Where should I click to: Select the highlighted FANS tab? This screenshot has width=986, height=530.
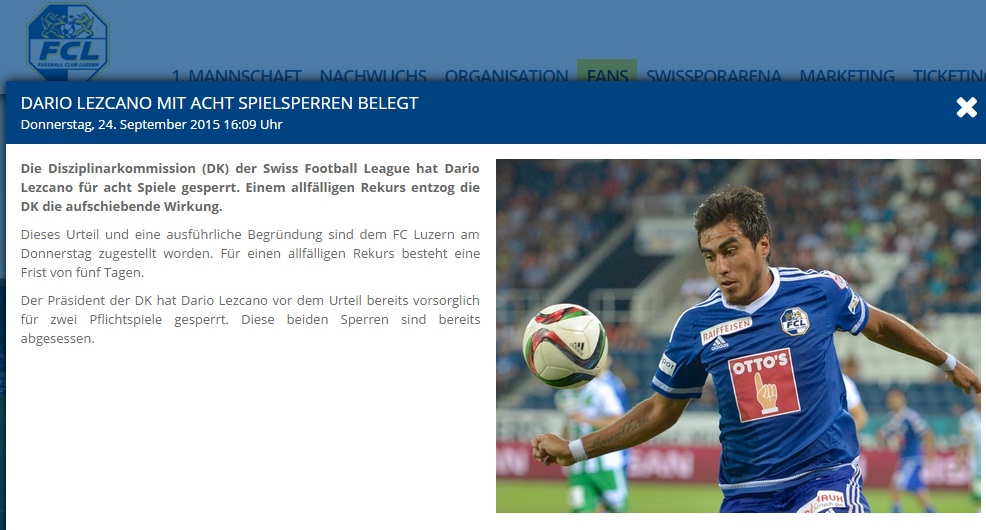(607, 71)
